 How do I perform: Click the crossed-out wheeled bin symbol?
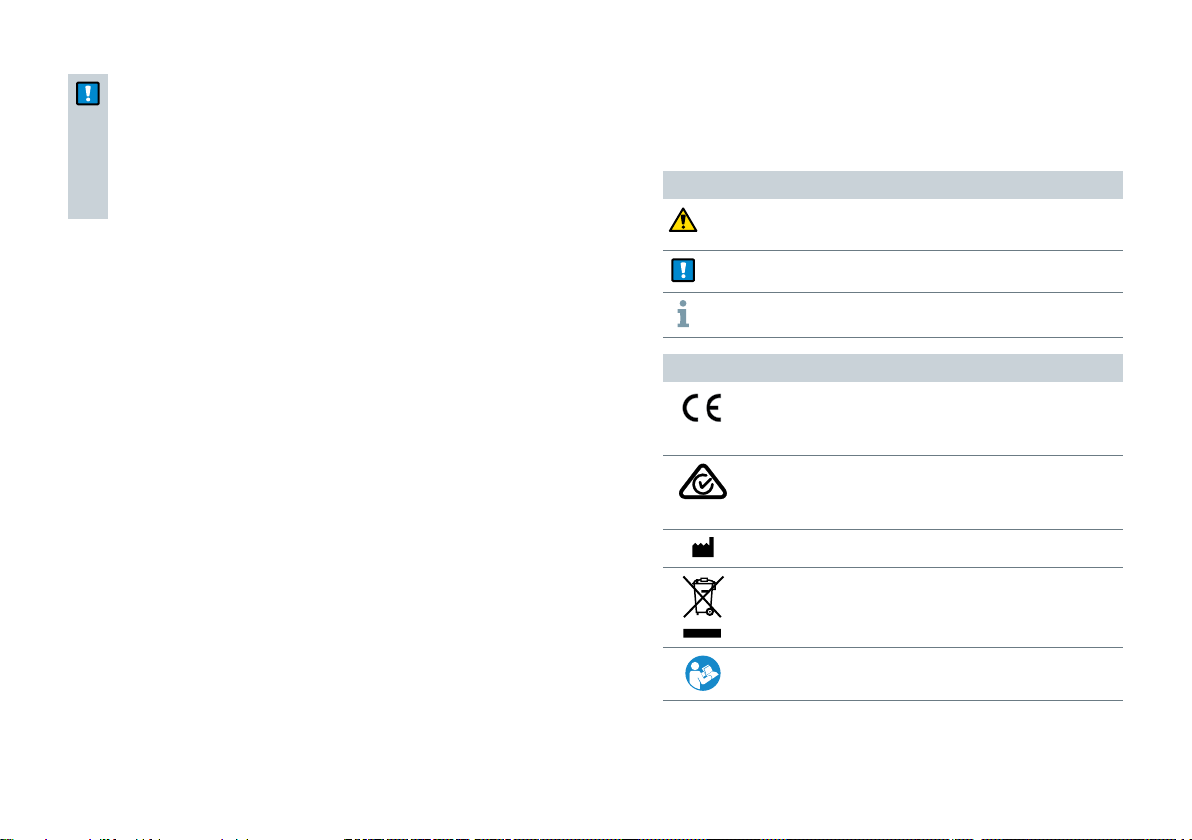point(702,597)
